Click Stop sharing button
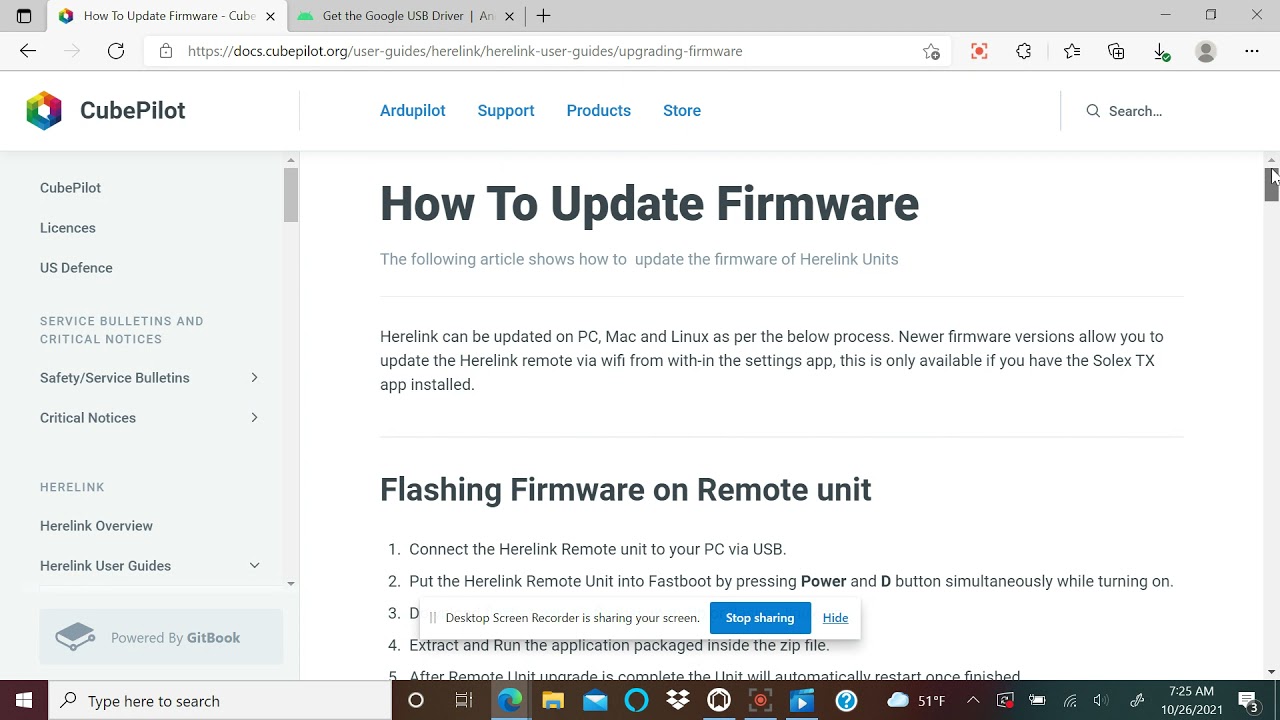This screenshot has height=720, width=1280. pyautogui.click(x=760, y=618)
